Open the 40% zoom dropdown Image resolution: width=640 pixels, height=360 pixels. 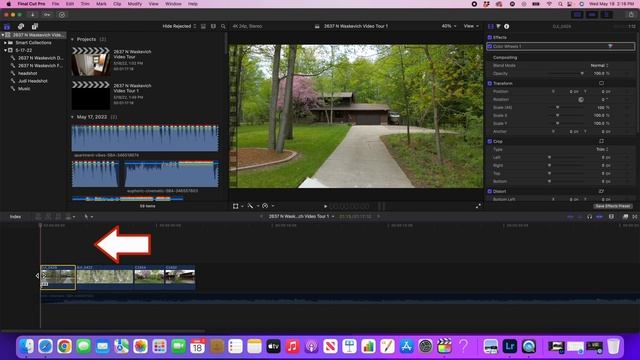click(449, 26)
